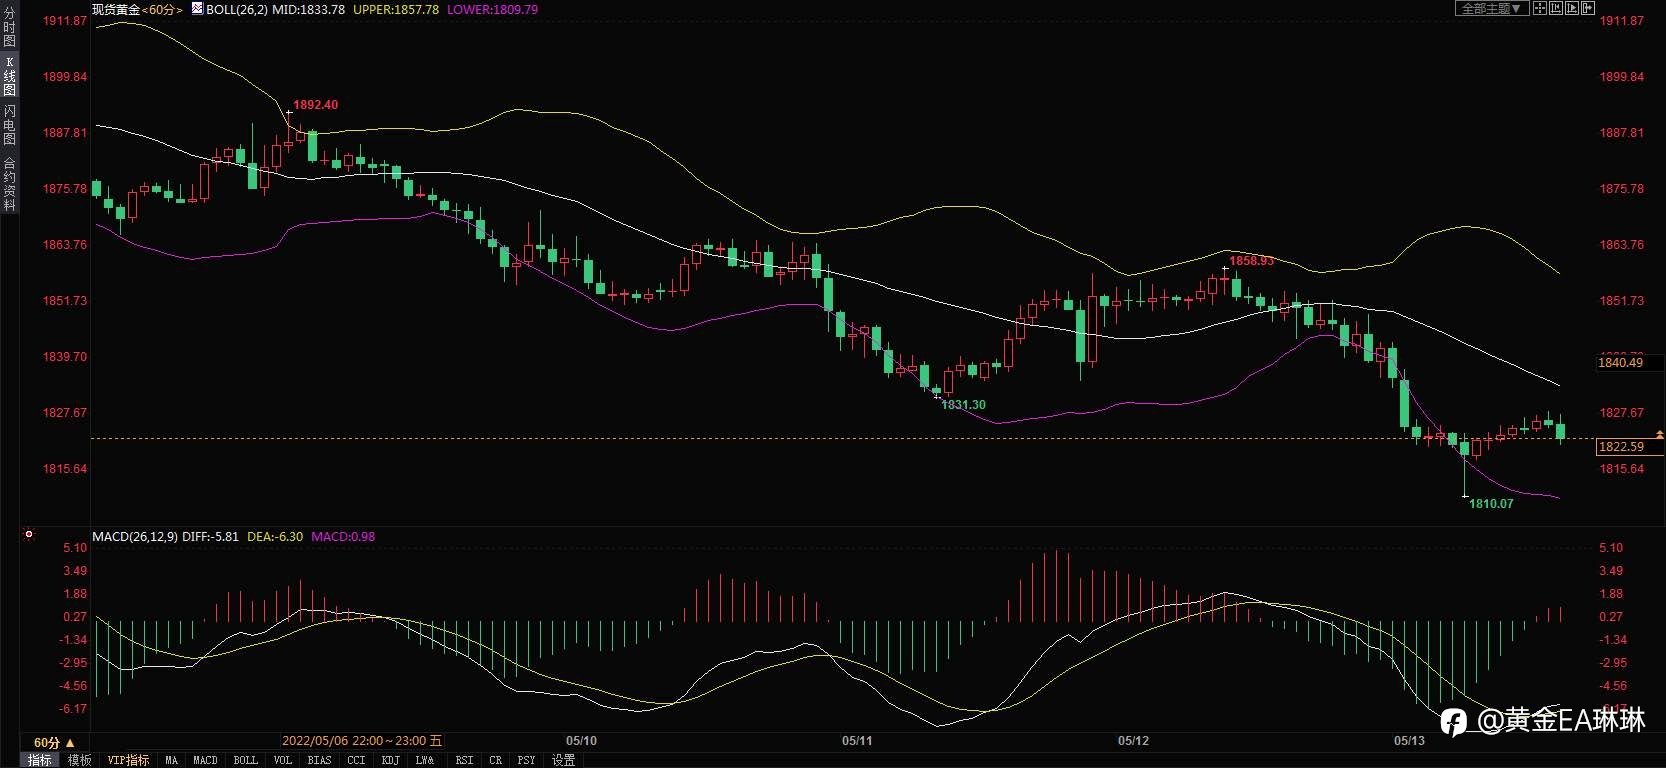Open the 全部主题 theme dropdown
Screen dimensions: 1666x768
tap(1491, 8)
